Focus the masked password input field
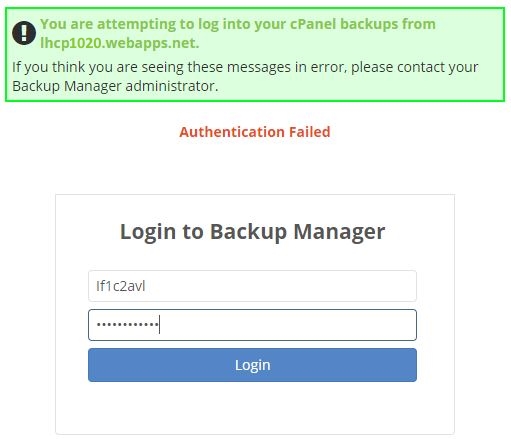The image size is (511, 439). [x=252, y=325]
